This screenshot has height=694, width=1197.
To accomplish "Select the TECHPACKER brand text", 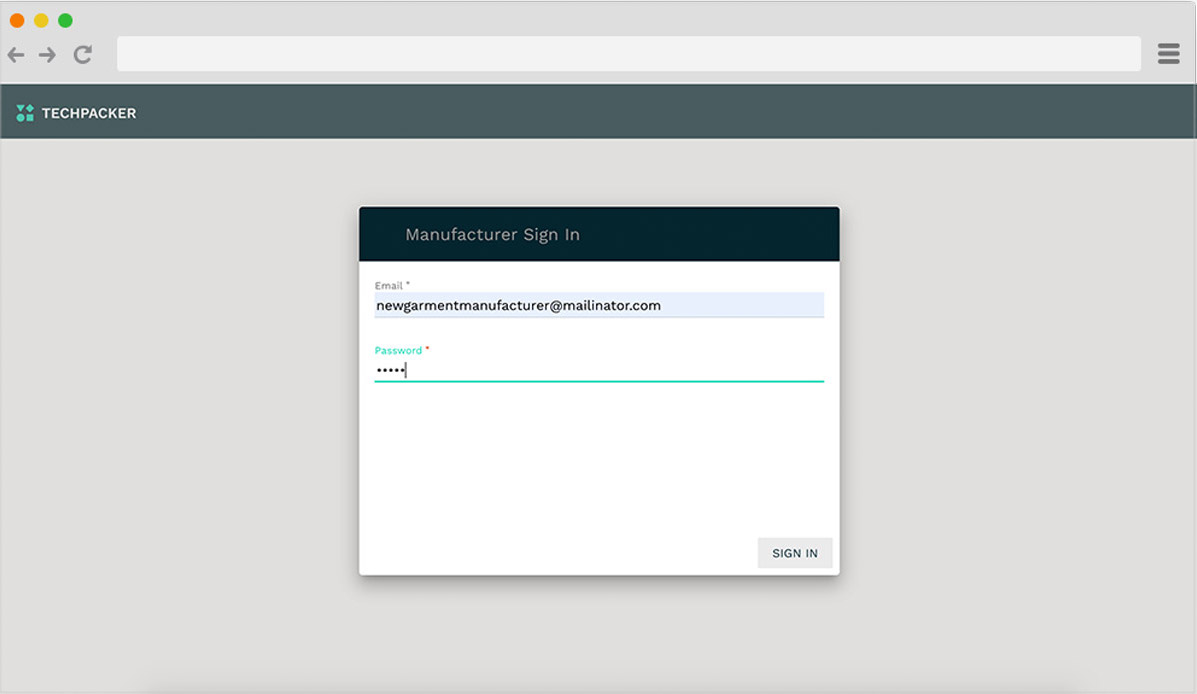I will point(86,113).
